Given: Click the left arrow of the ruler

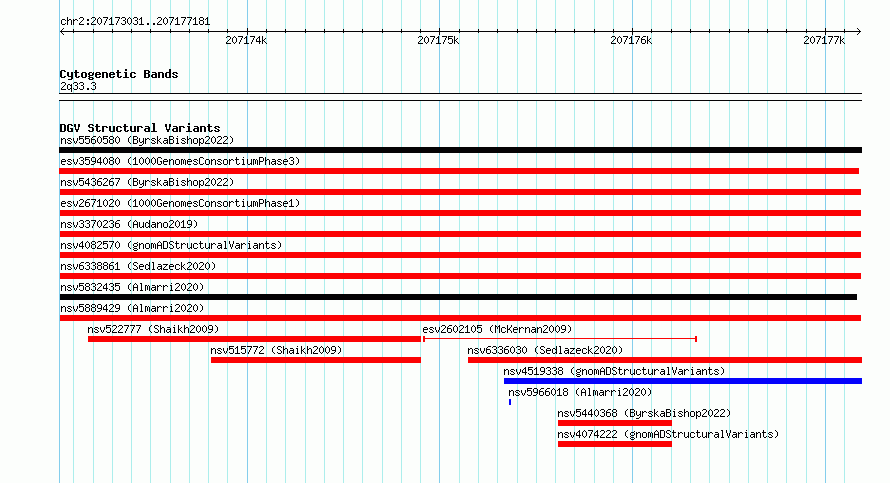Looking at the screenshot, I should (62, 32).
